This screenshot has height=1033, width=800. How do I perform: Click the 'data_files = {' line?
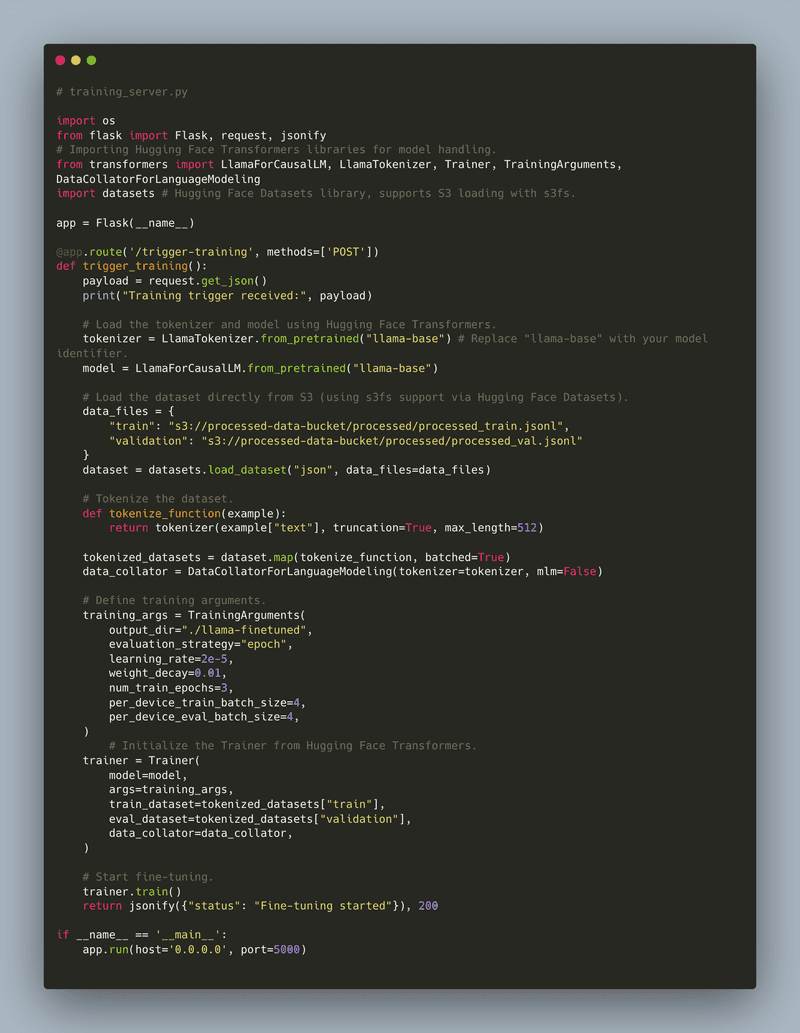coord(129,412)
